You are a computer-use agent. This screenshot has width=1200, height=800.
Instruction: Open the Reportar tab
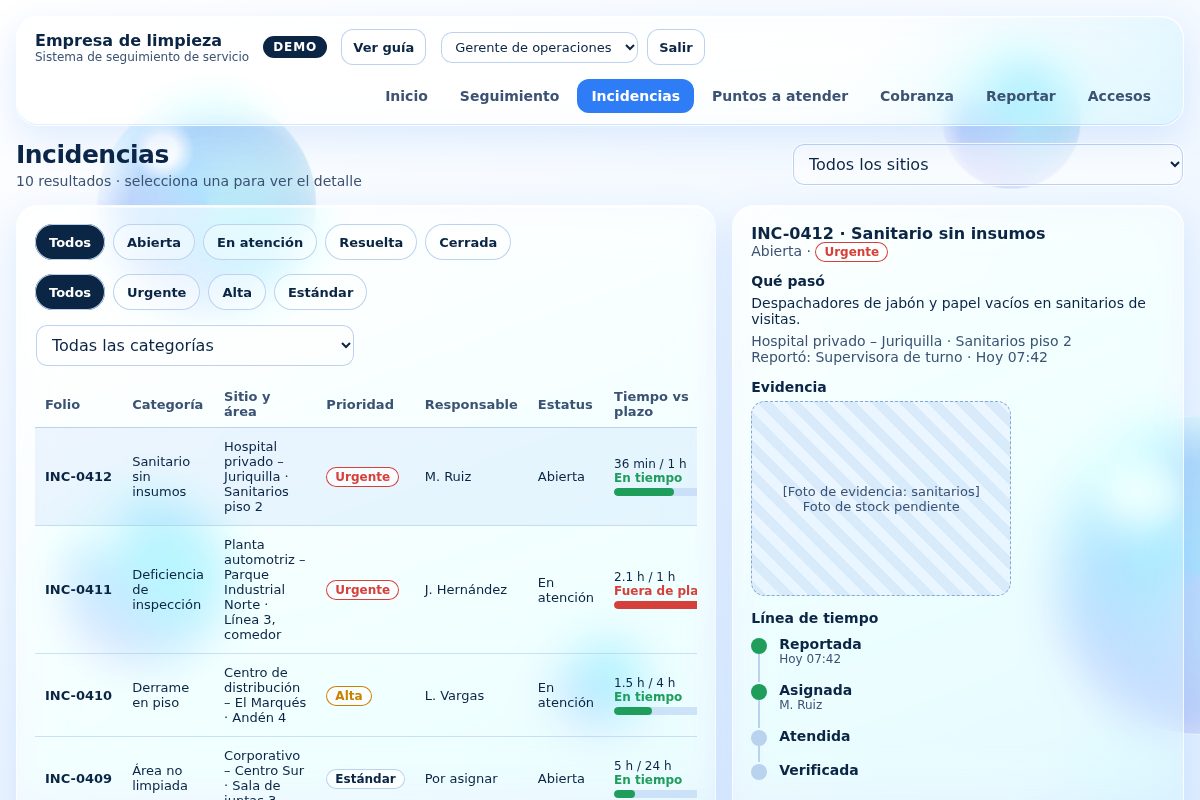[x=1021, y=96]
